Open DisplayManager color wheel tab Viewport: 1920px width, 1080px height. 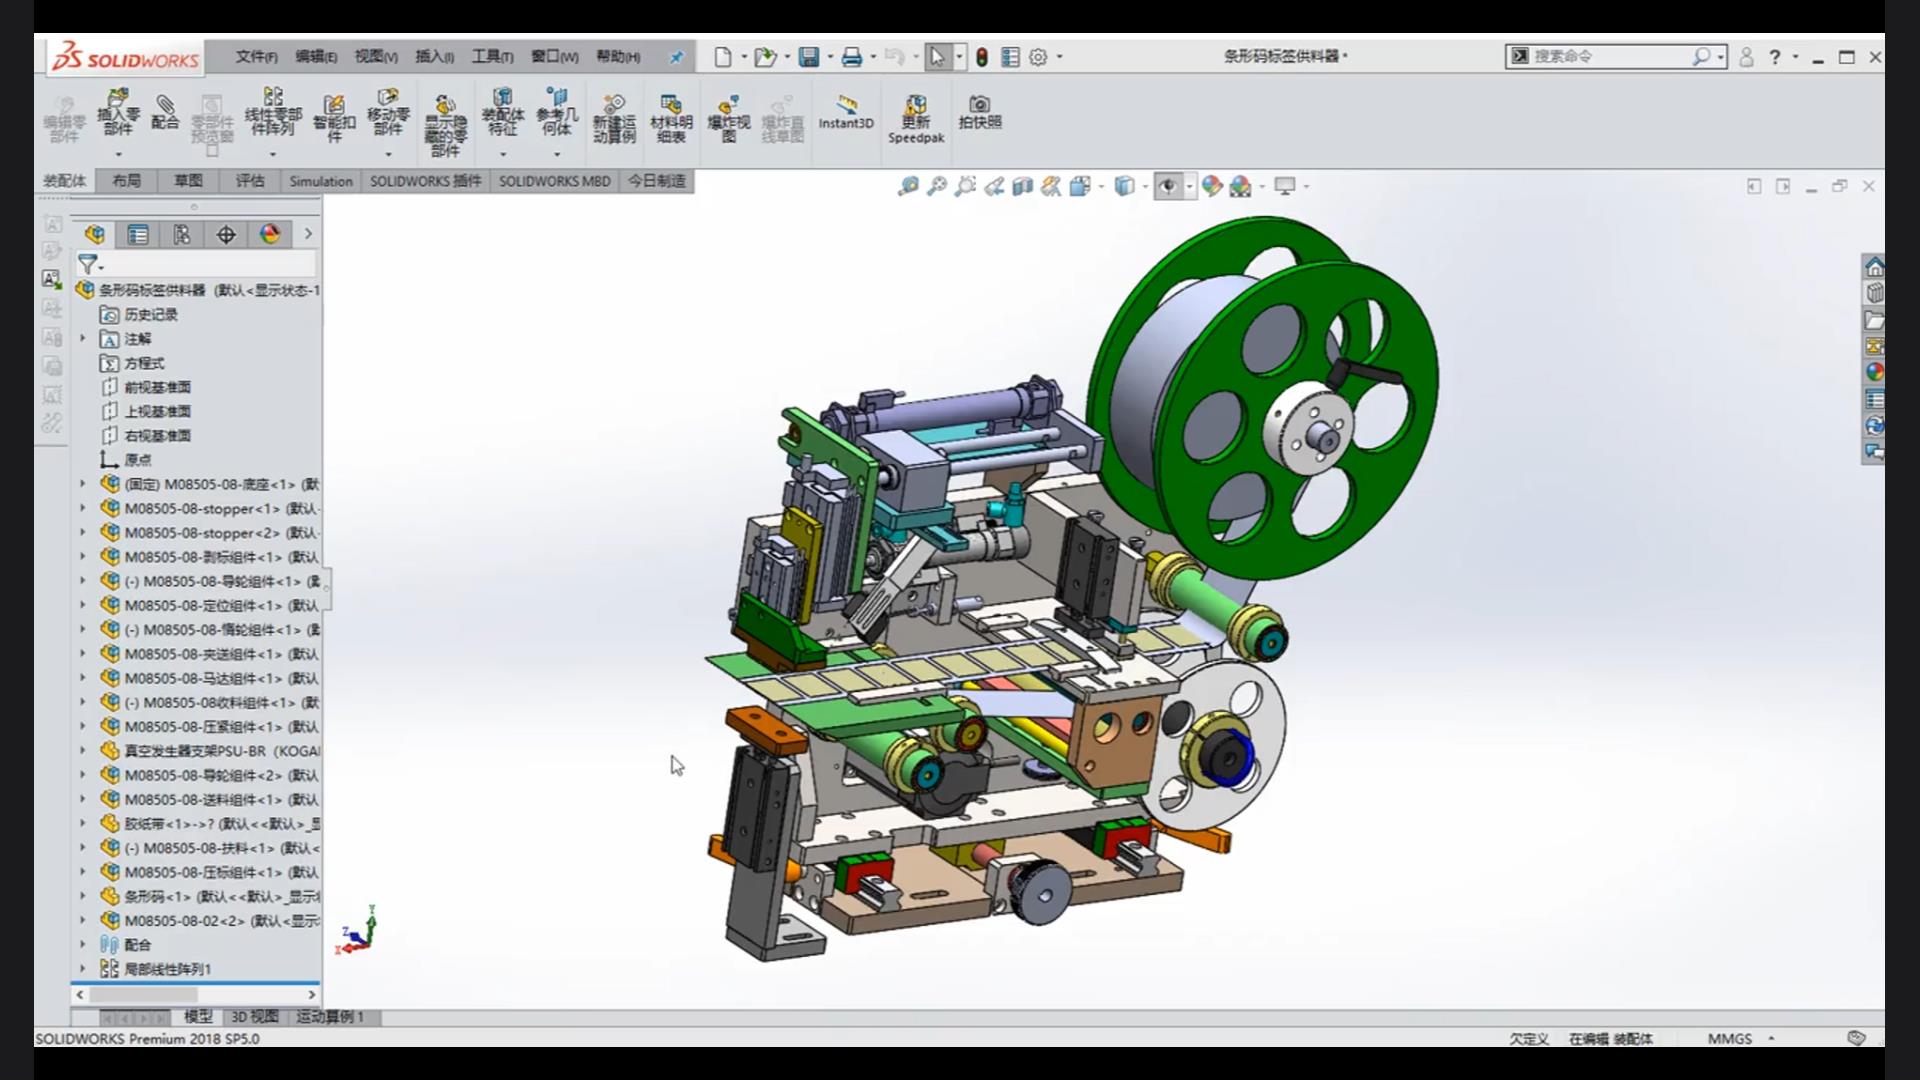tap(270, 234)
